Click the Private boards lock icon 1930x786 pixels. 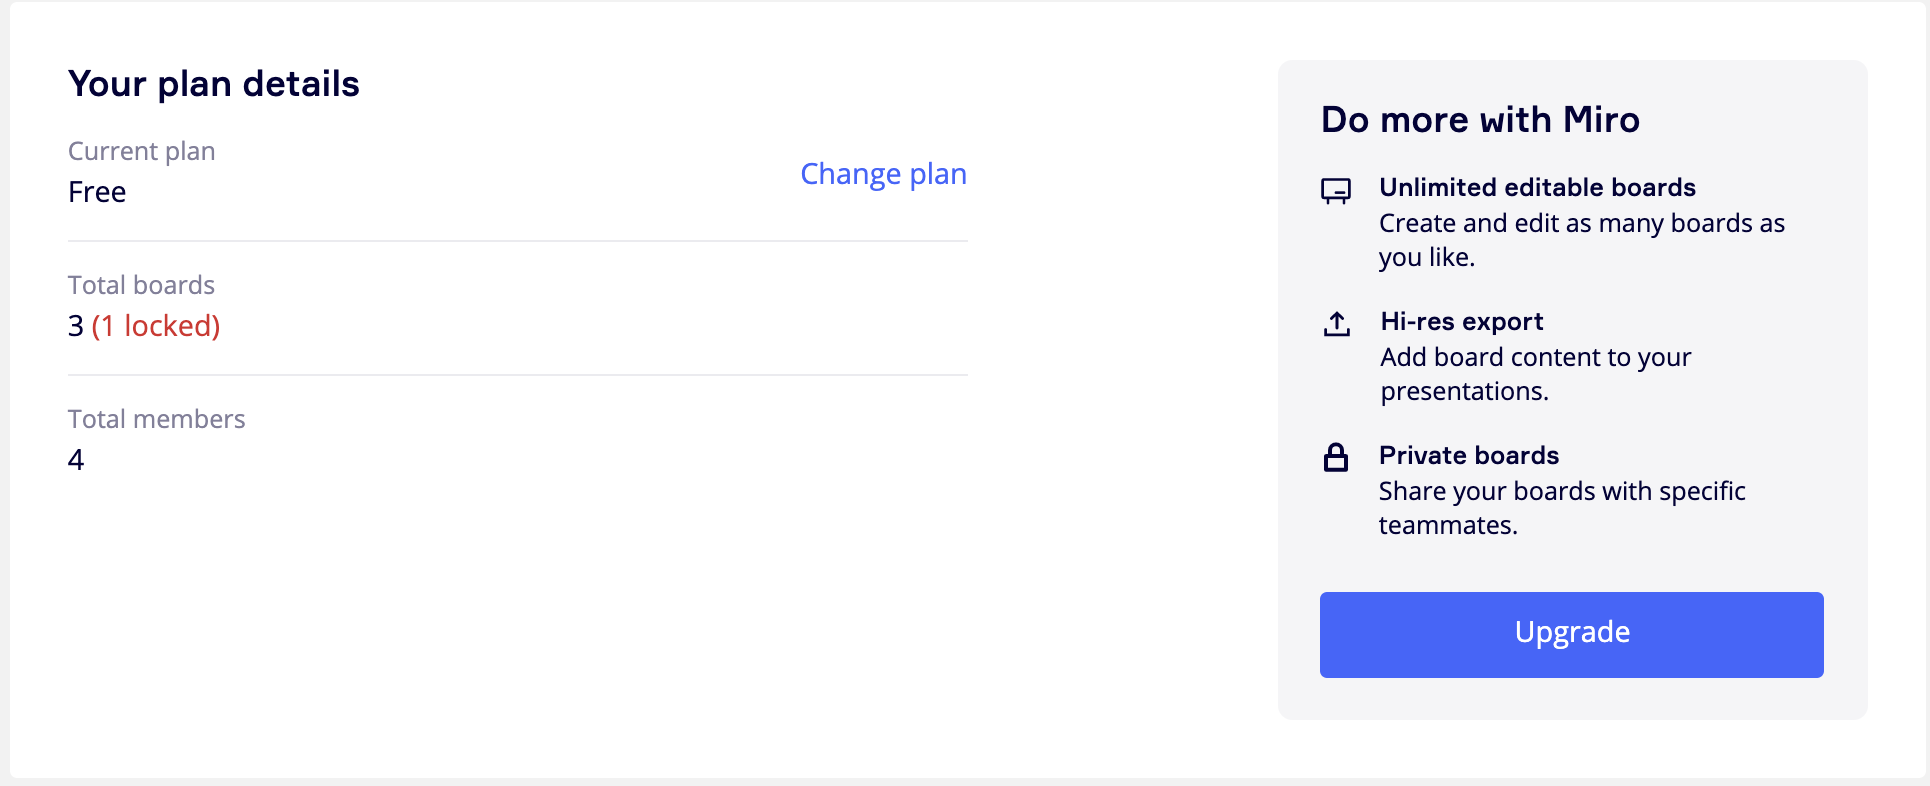[x=1336, y=458]
